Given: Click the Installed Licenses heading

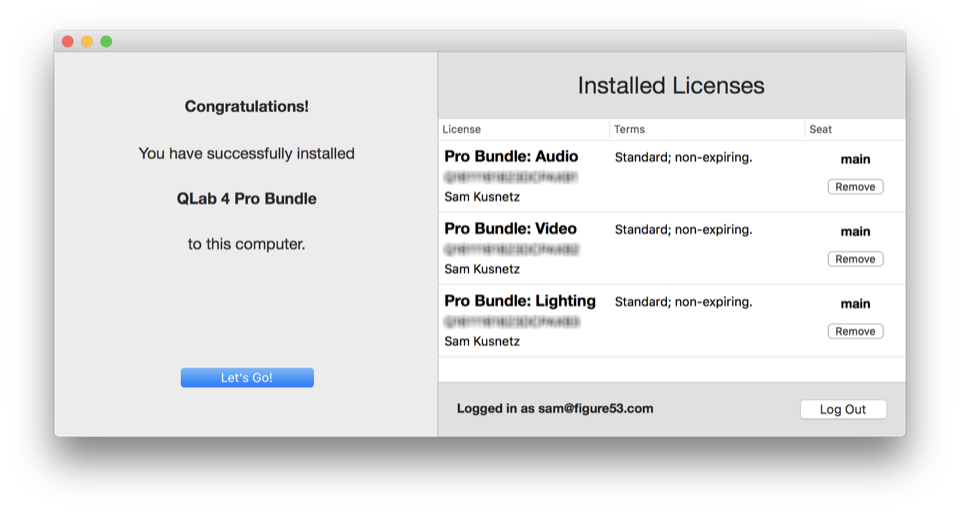Looking at the screenshot, I should tap(671, 86).
